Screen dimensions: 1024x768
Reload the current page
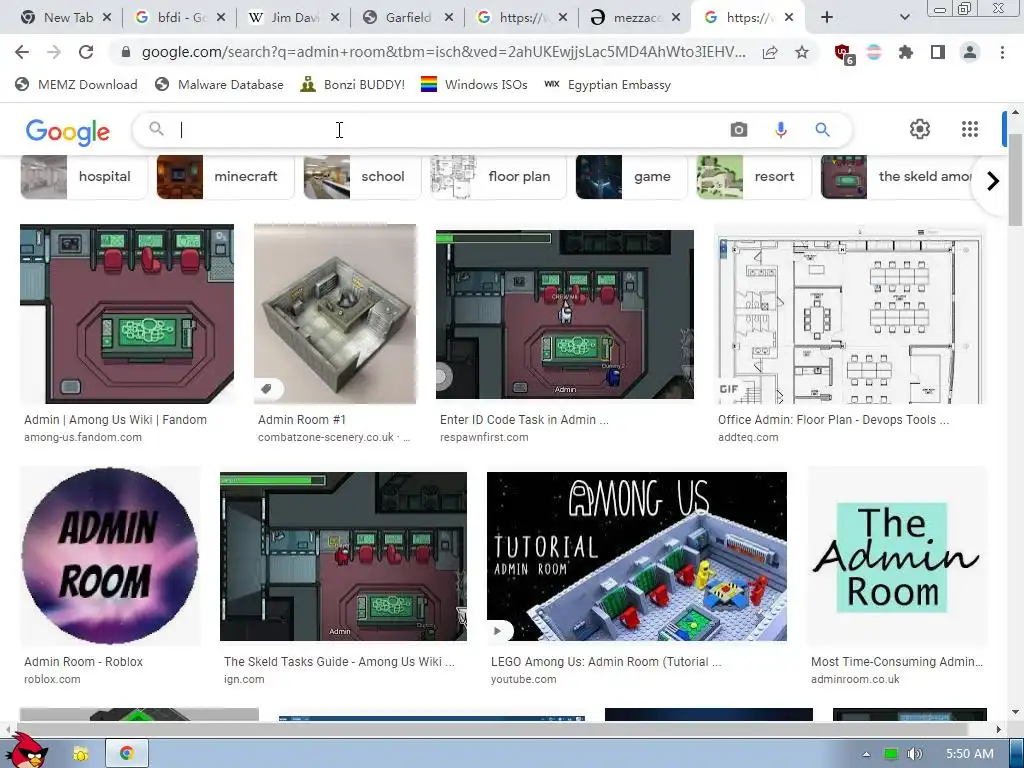(86, 52)
